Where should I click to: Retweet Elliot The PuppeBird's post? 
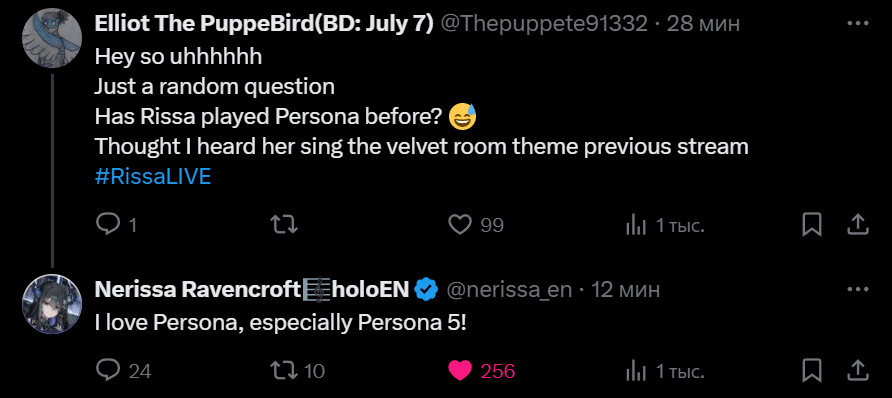click(283, 225)
